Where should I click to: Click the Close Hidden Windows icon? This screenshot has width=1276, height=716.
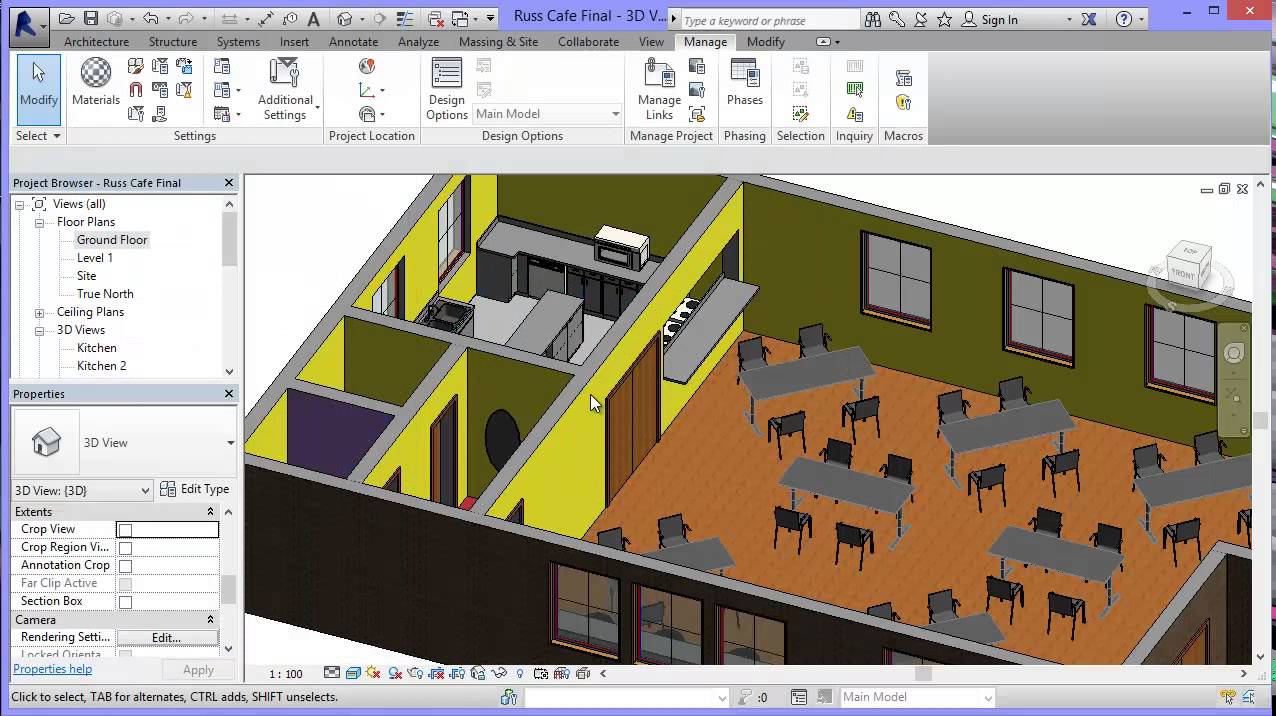(436, 19)
